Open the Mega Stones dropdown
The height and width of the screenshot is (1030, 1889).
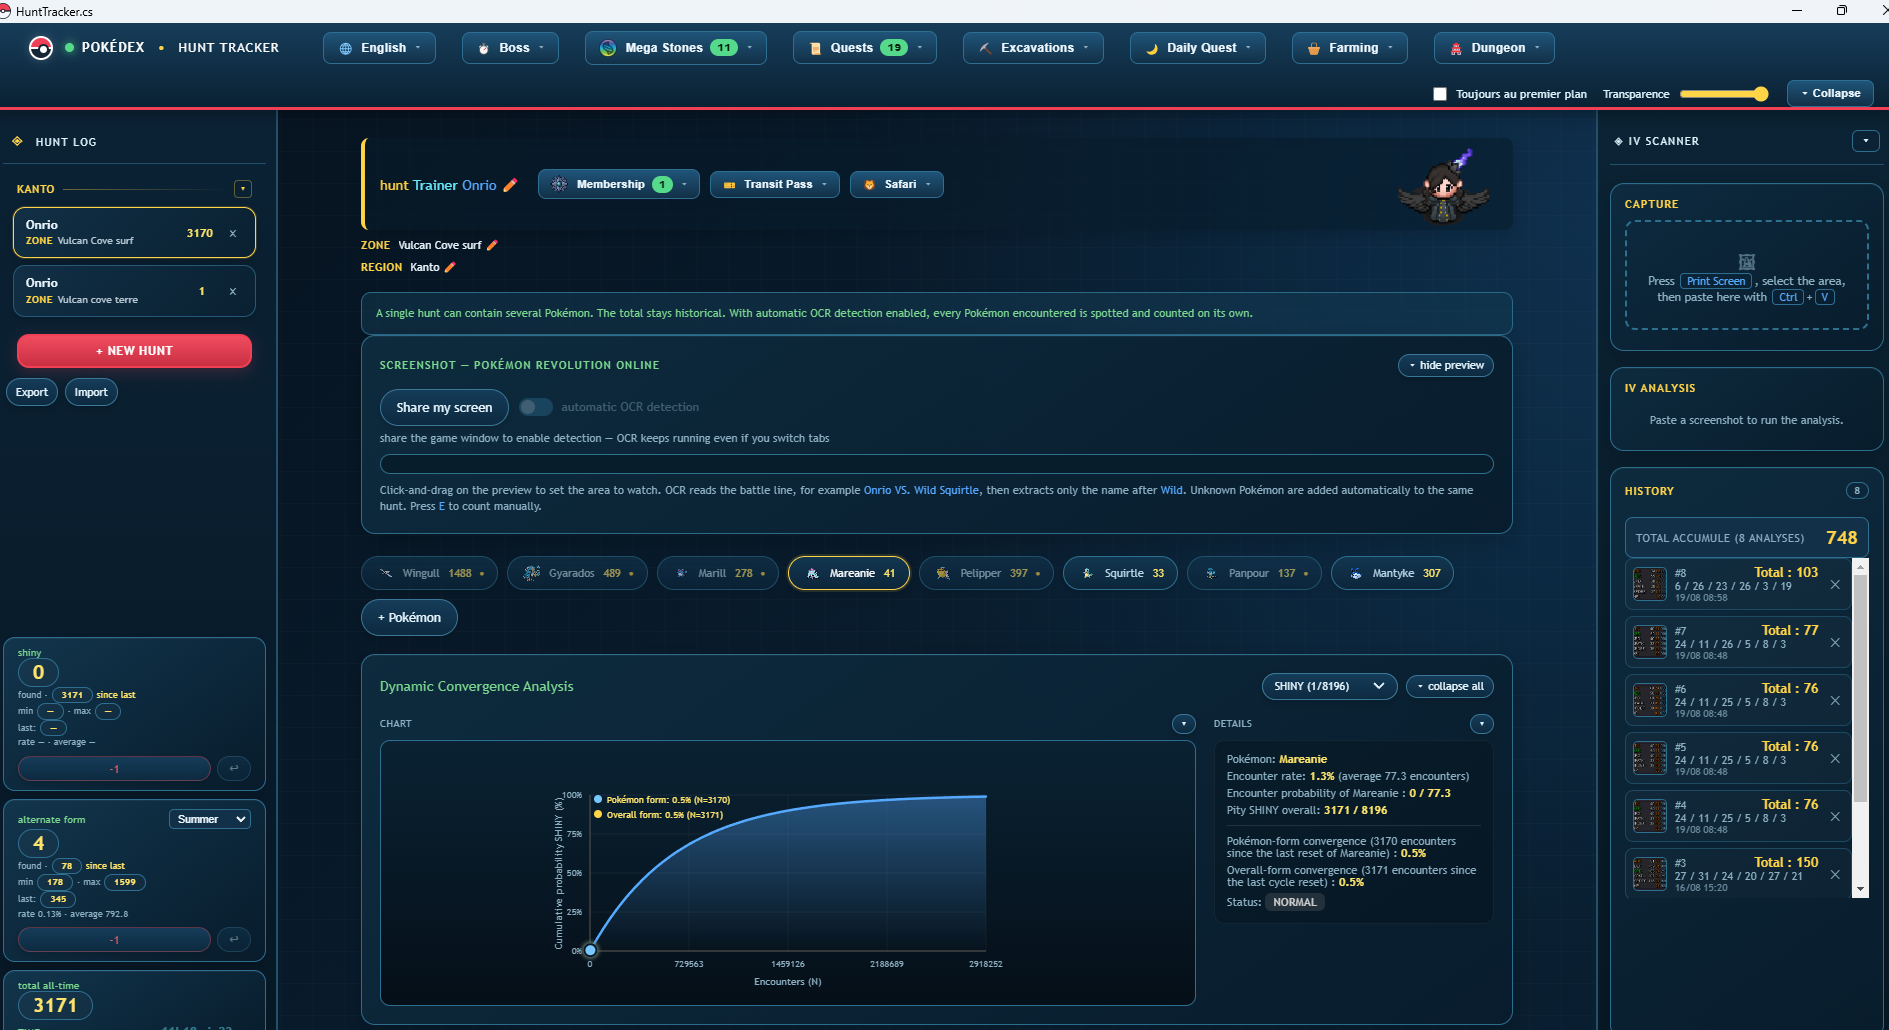pos(676,48)
